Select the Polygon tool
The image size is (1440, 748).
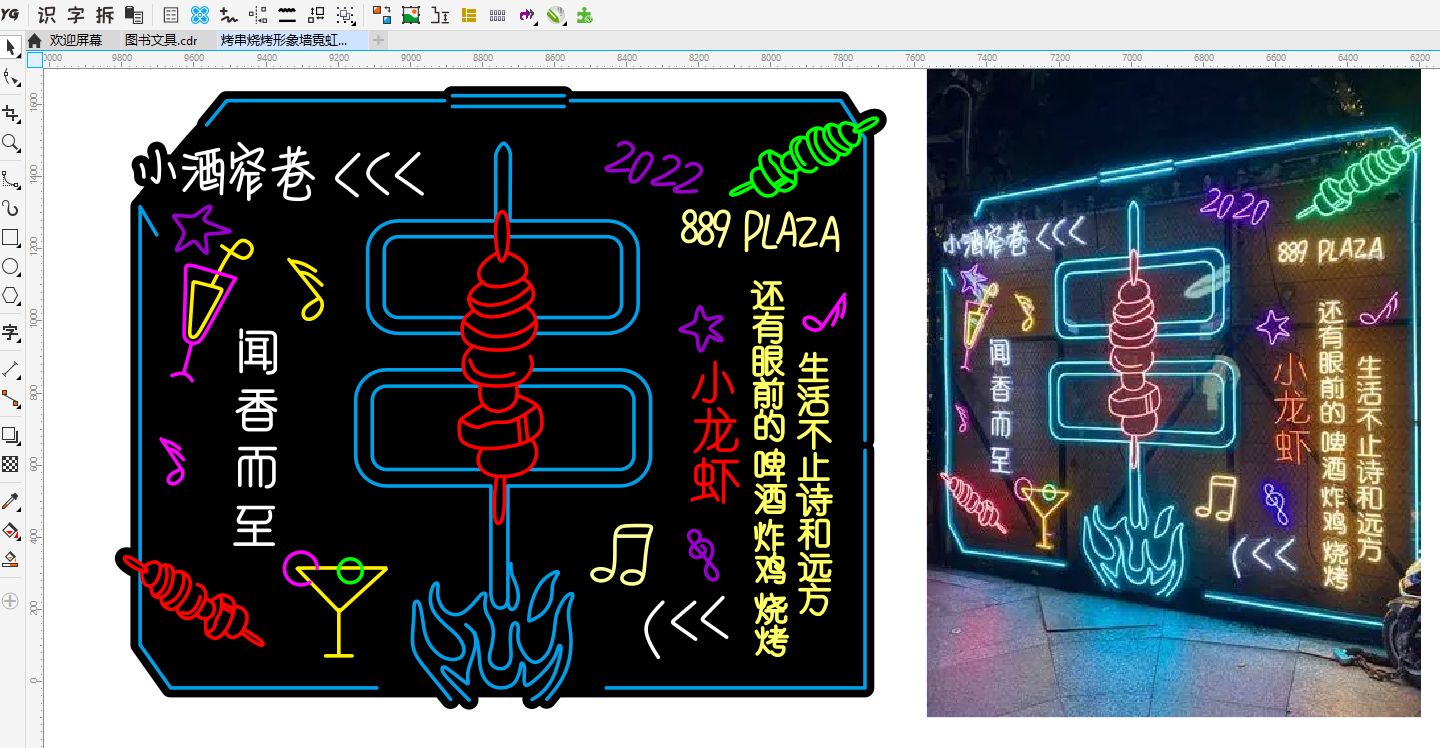[11, 296]
